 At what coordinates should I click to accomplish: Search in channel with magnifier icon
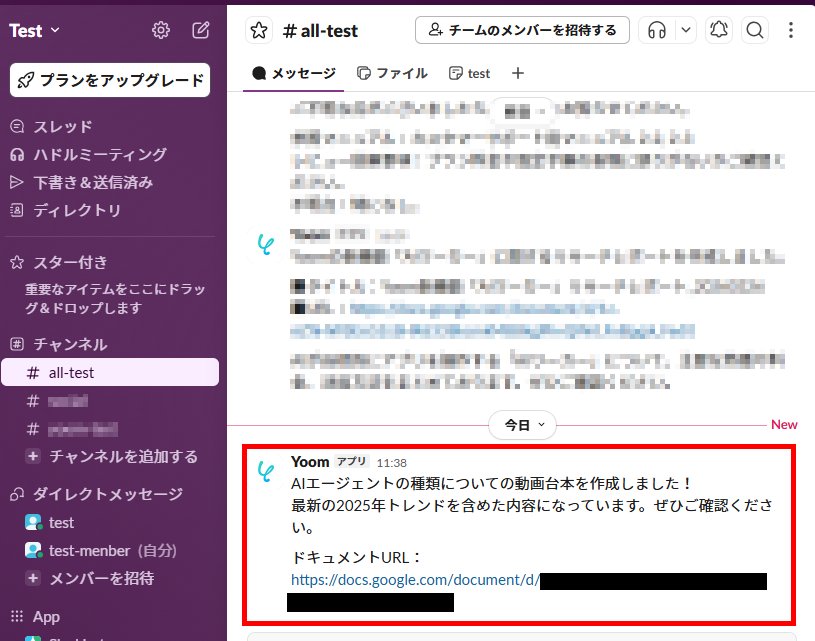755,30
